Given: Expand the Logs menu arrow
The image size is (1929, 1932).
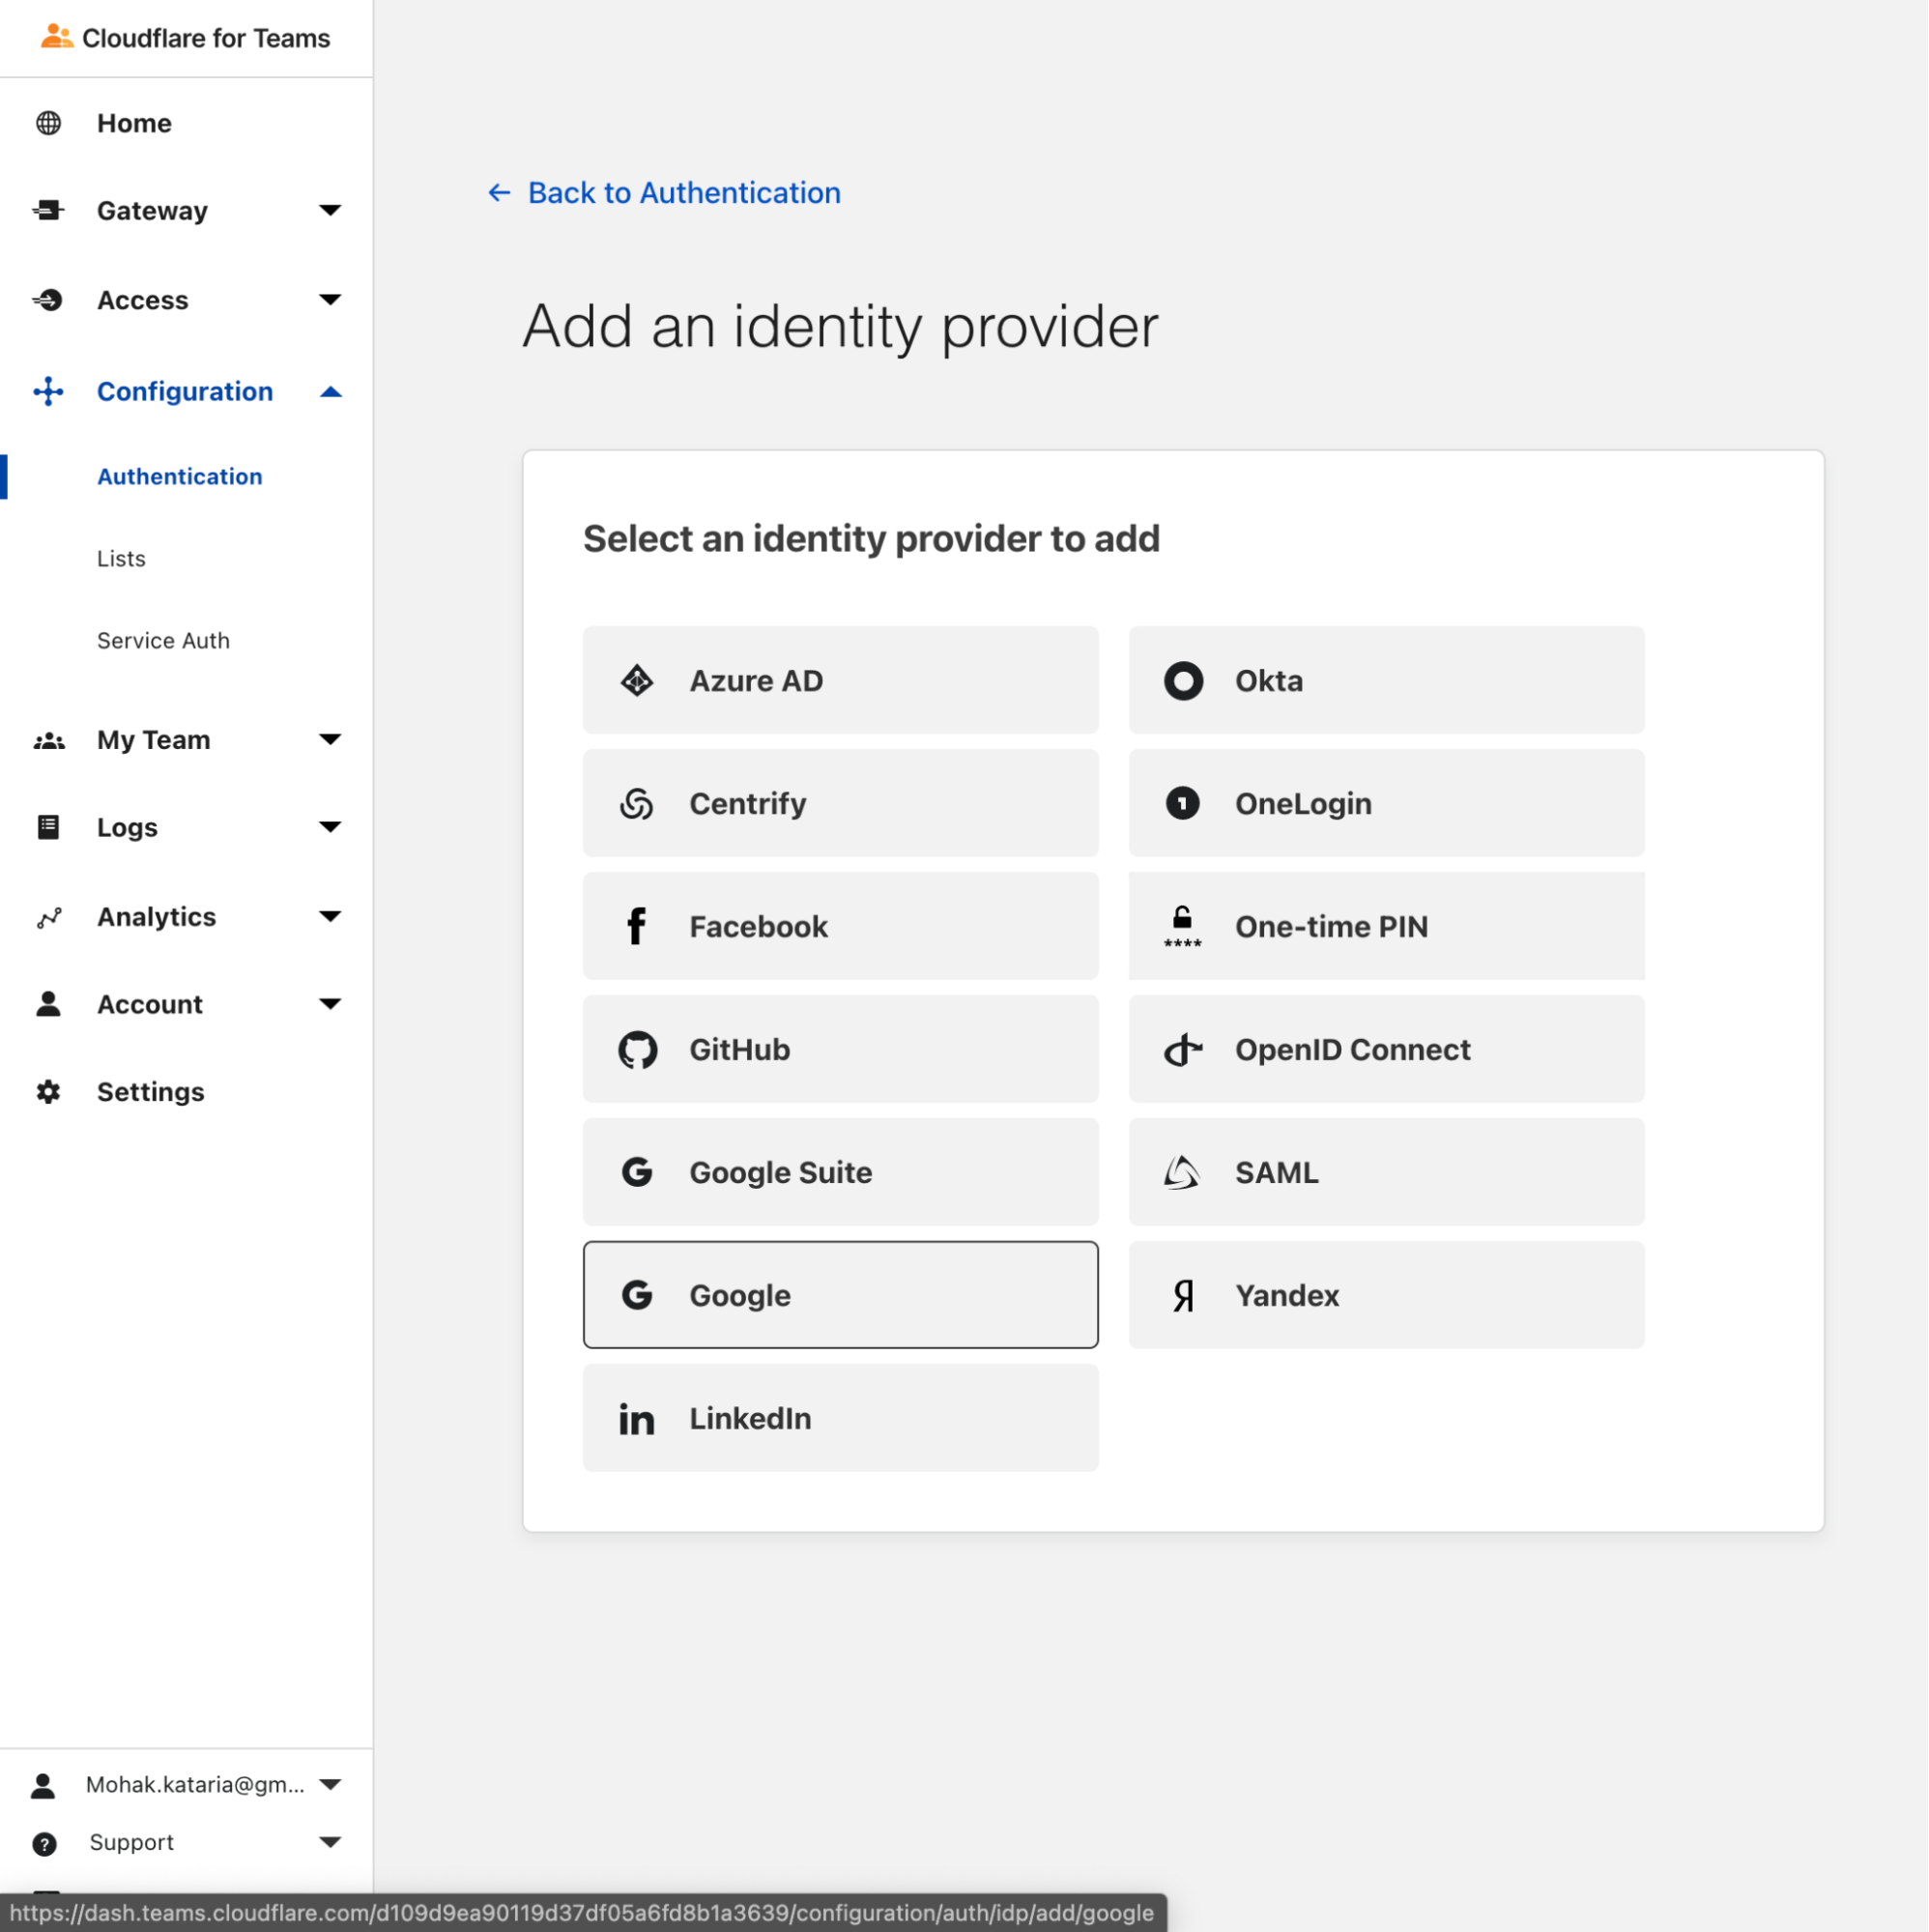Looking at the screenshot, I should point(330,827).
